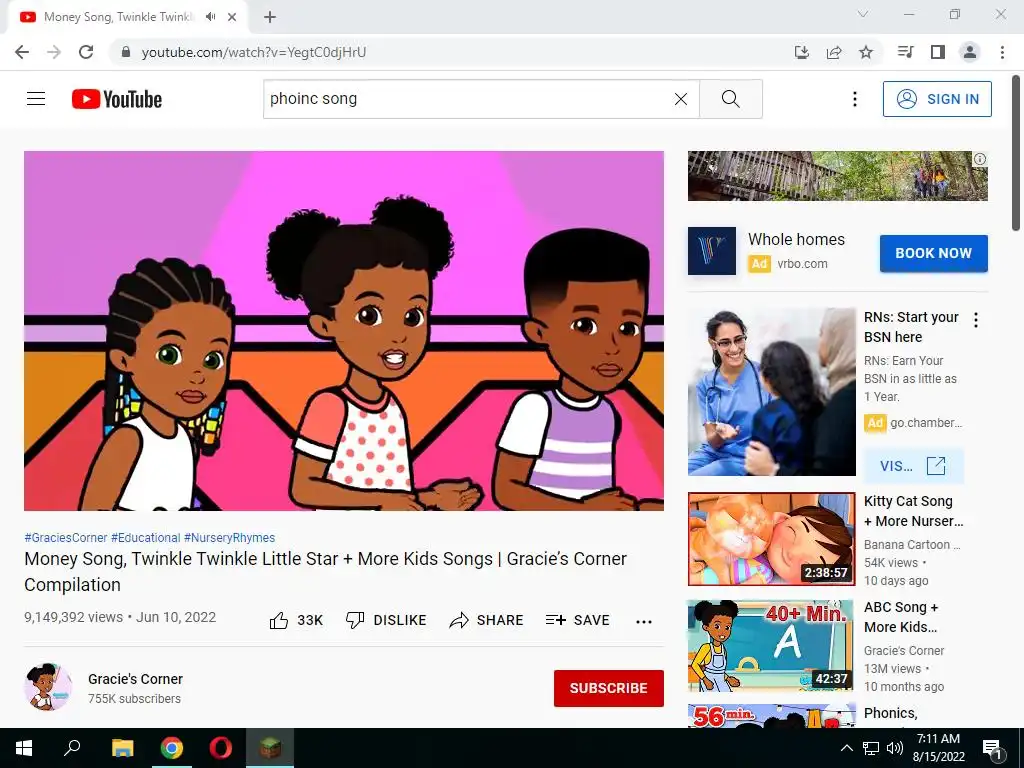Image resolution: width=1024 pixels, height=768 pixels.
Task: Pause the video by clicking the player
Action: click(x=344, y=330)
